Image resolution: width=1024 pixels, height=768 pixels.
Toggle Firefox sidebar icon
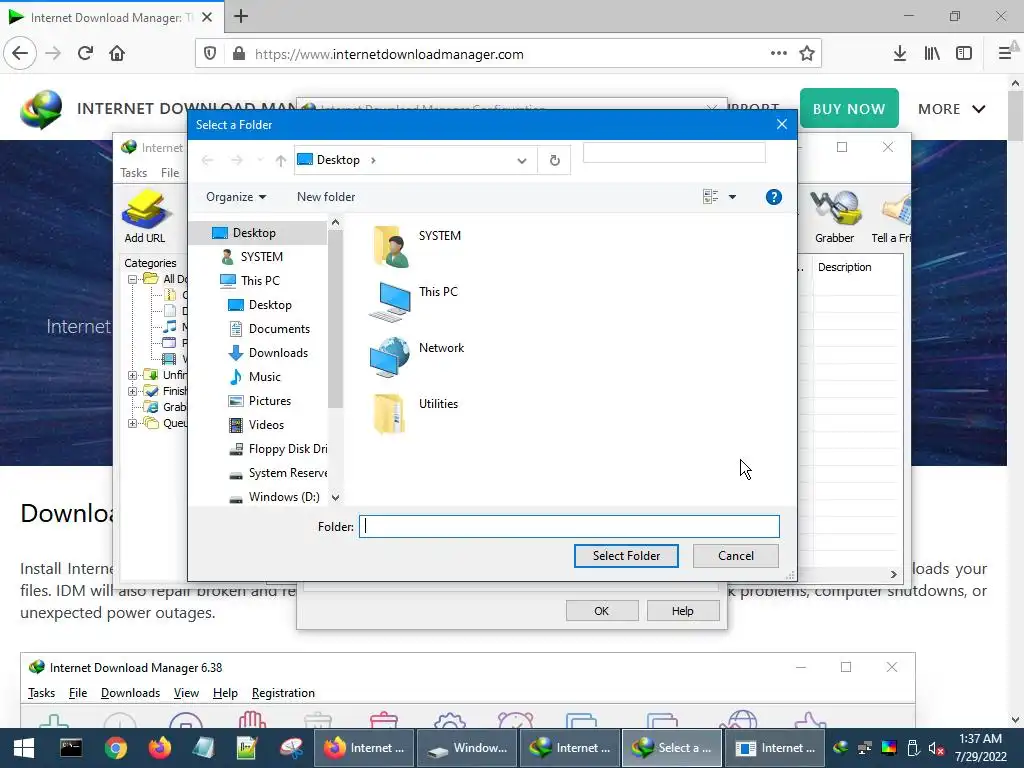[964, 54]
